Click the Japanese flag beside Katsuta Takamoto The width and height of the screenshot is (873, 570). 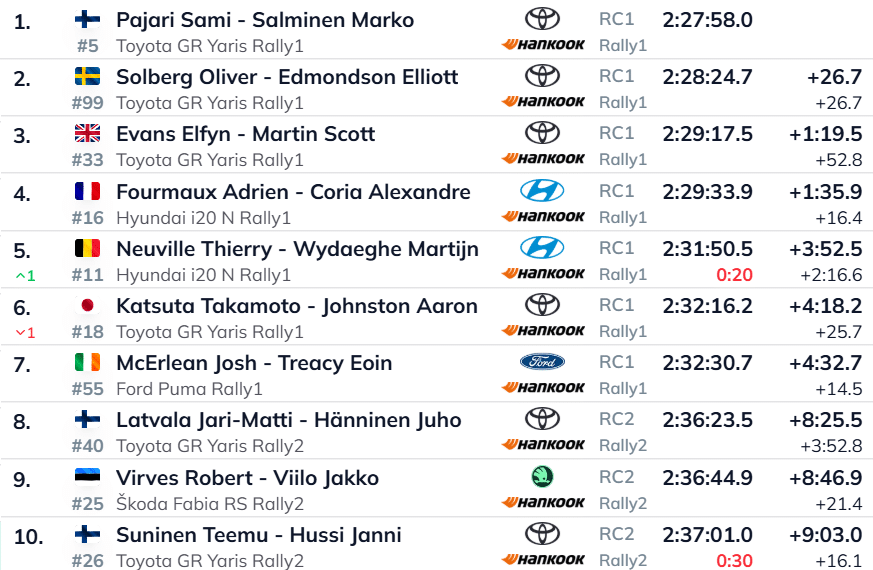point(87,305)
